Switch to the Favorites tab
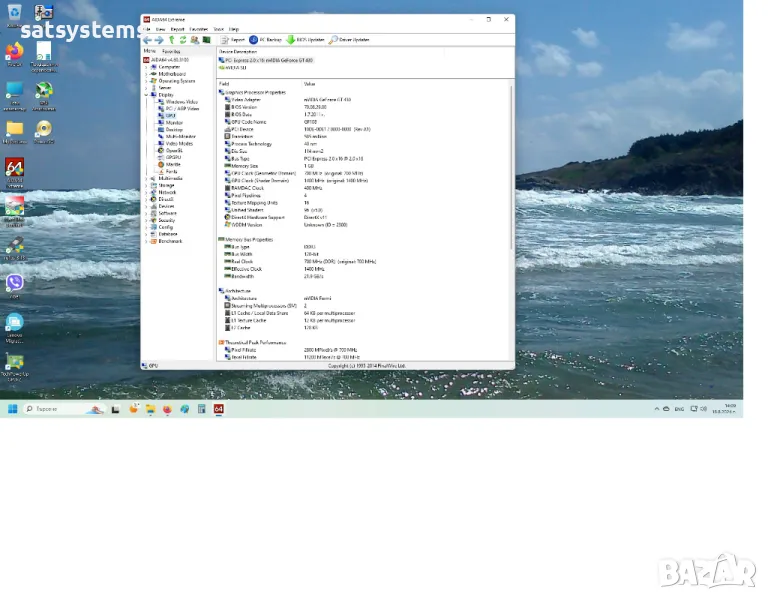 (x=172, y=51)
